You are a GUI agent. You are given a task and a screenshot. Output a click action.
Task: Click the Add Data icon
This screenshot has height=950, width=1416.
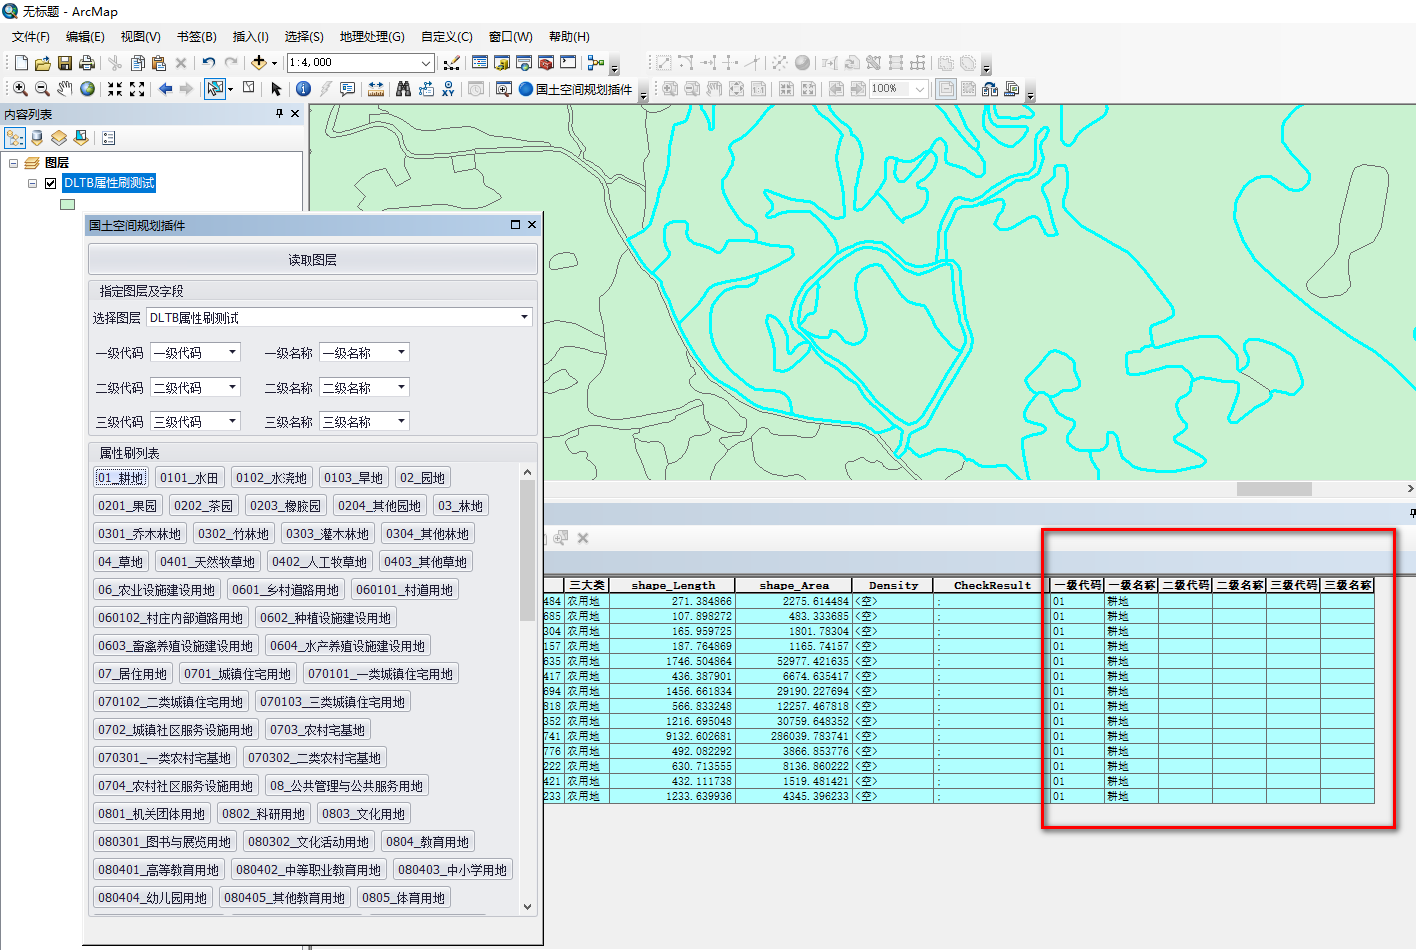[x=258, y=63]
